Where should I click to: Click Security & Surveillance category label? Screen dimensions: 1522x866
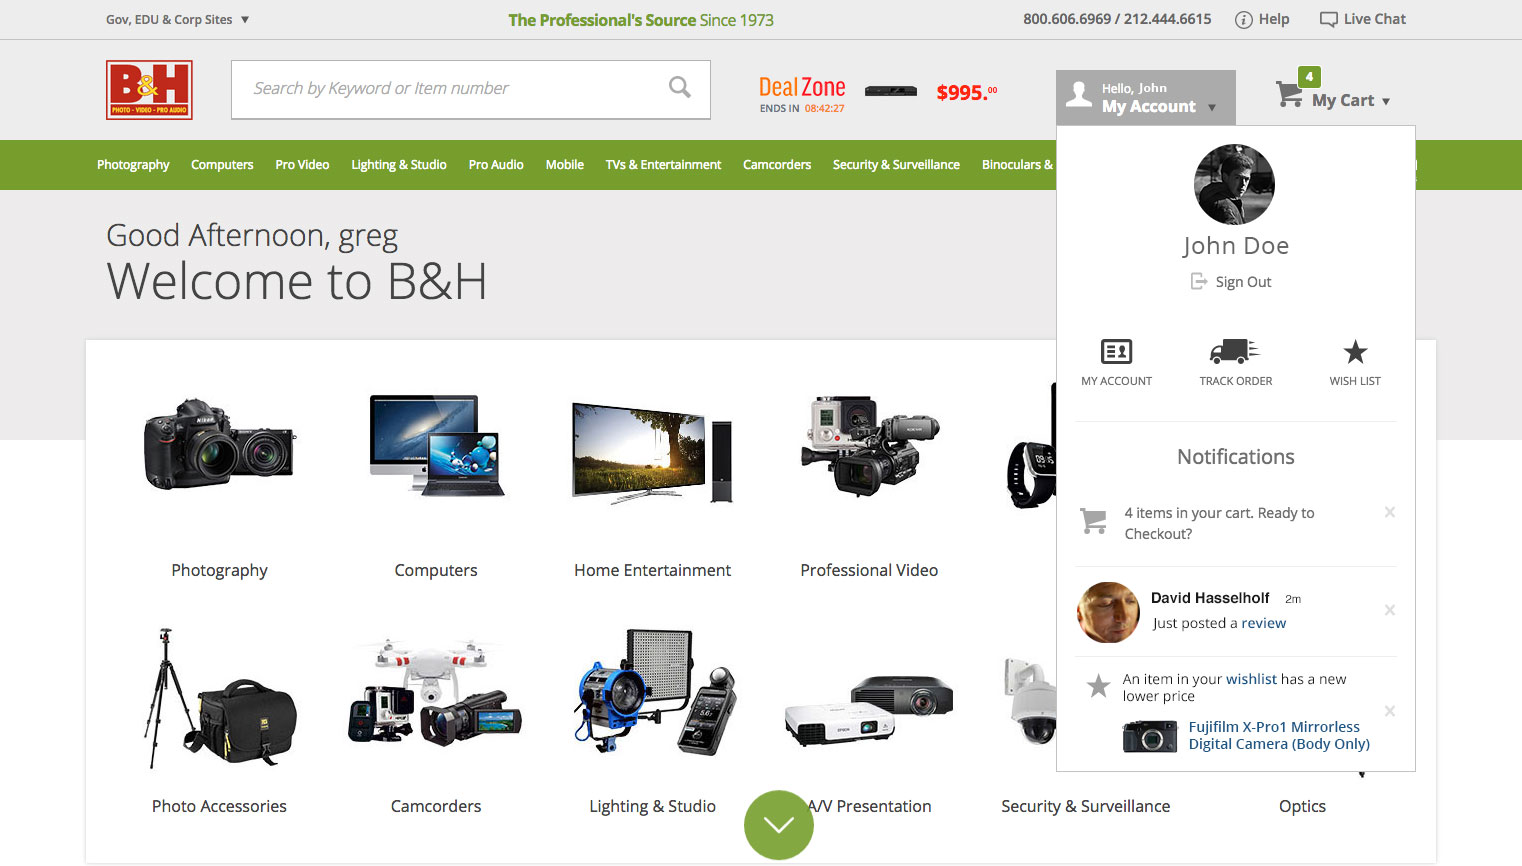pyautogui.click(x=1086, y=806)
